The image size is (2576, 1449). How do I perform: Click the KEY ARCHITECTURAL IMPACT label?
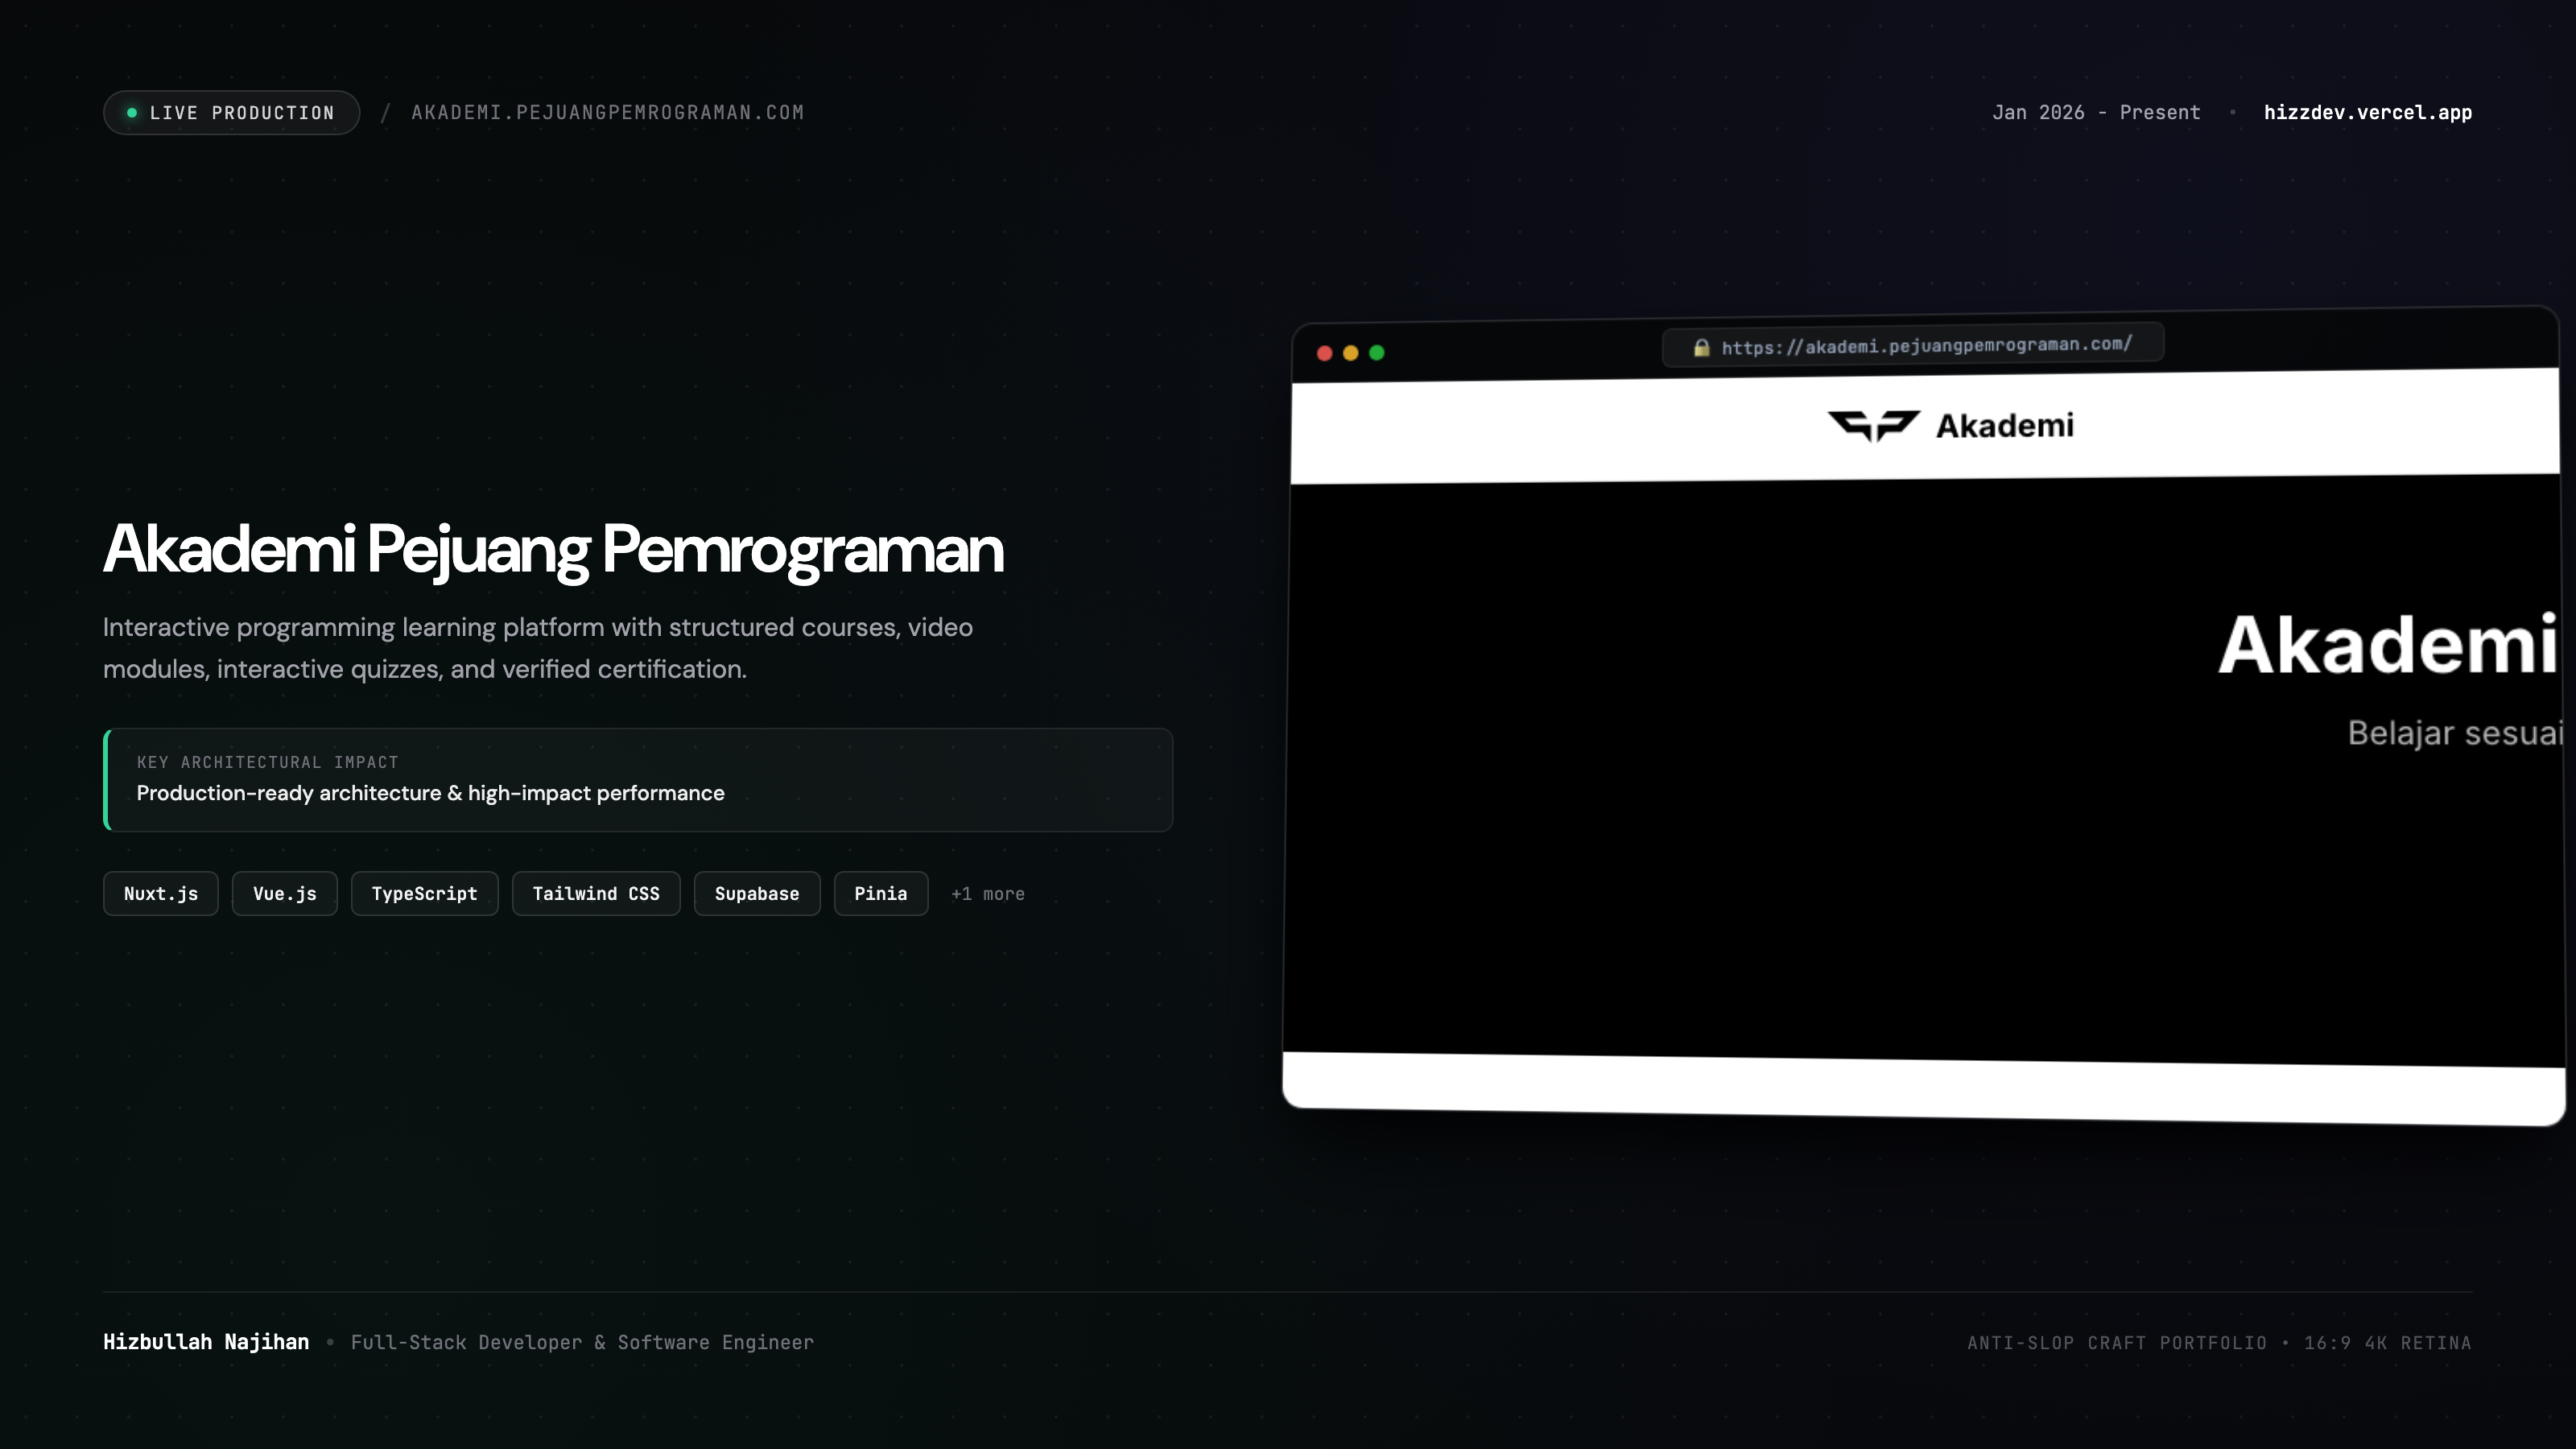267,762
